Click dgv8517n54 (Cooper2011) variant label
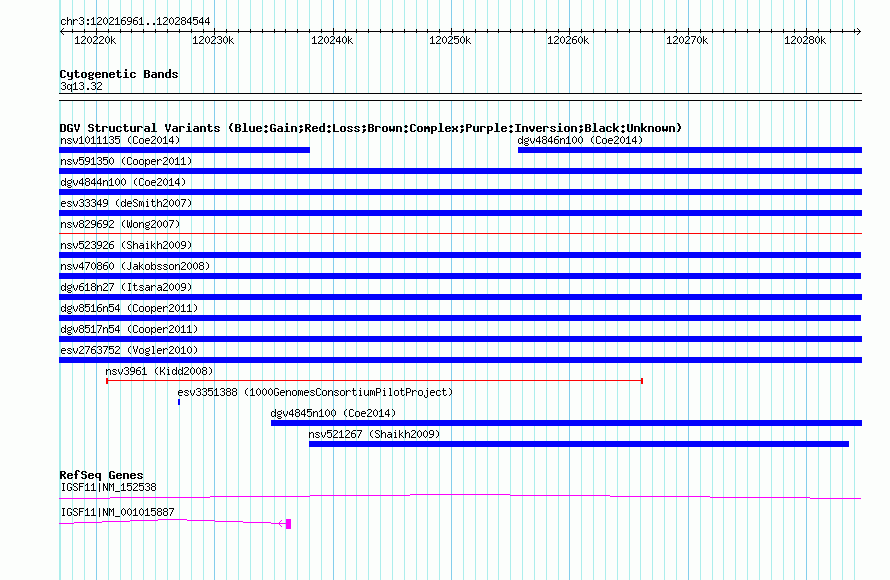This screenshot has width=890, height=580. pyautogui.click(x=129, y=329)
